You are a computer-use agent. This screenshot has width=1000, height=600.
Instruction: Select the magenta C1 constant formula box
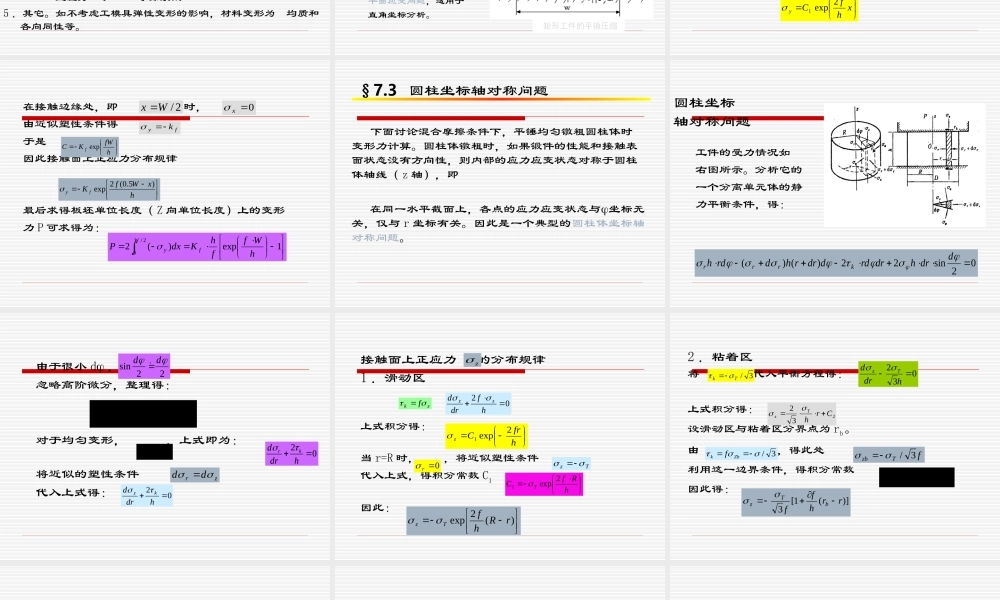point(545,484)
